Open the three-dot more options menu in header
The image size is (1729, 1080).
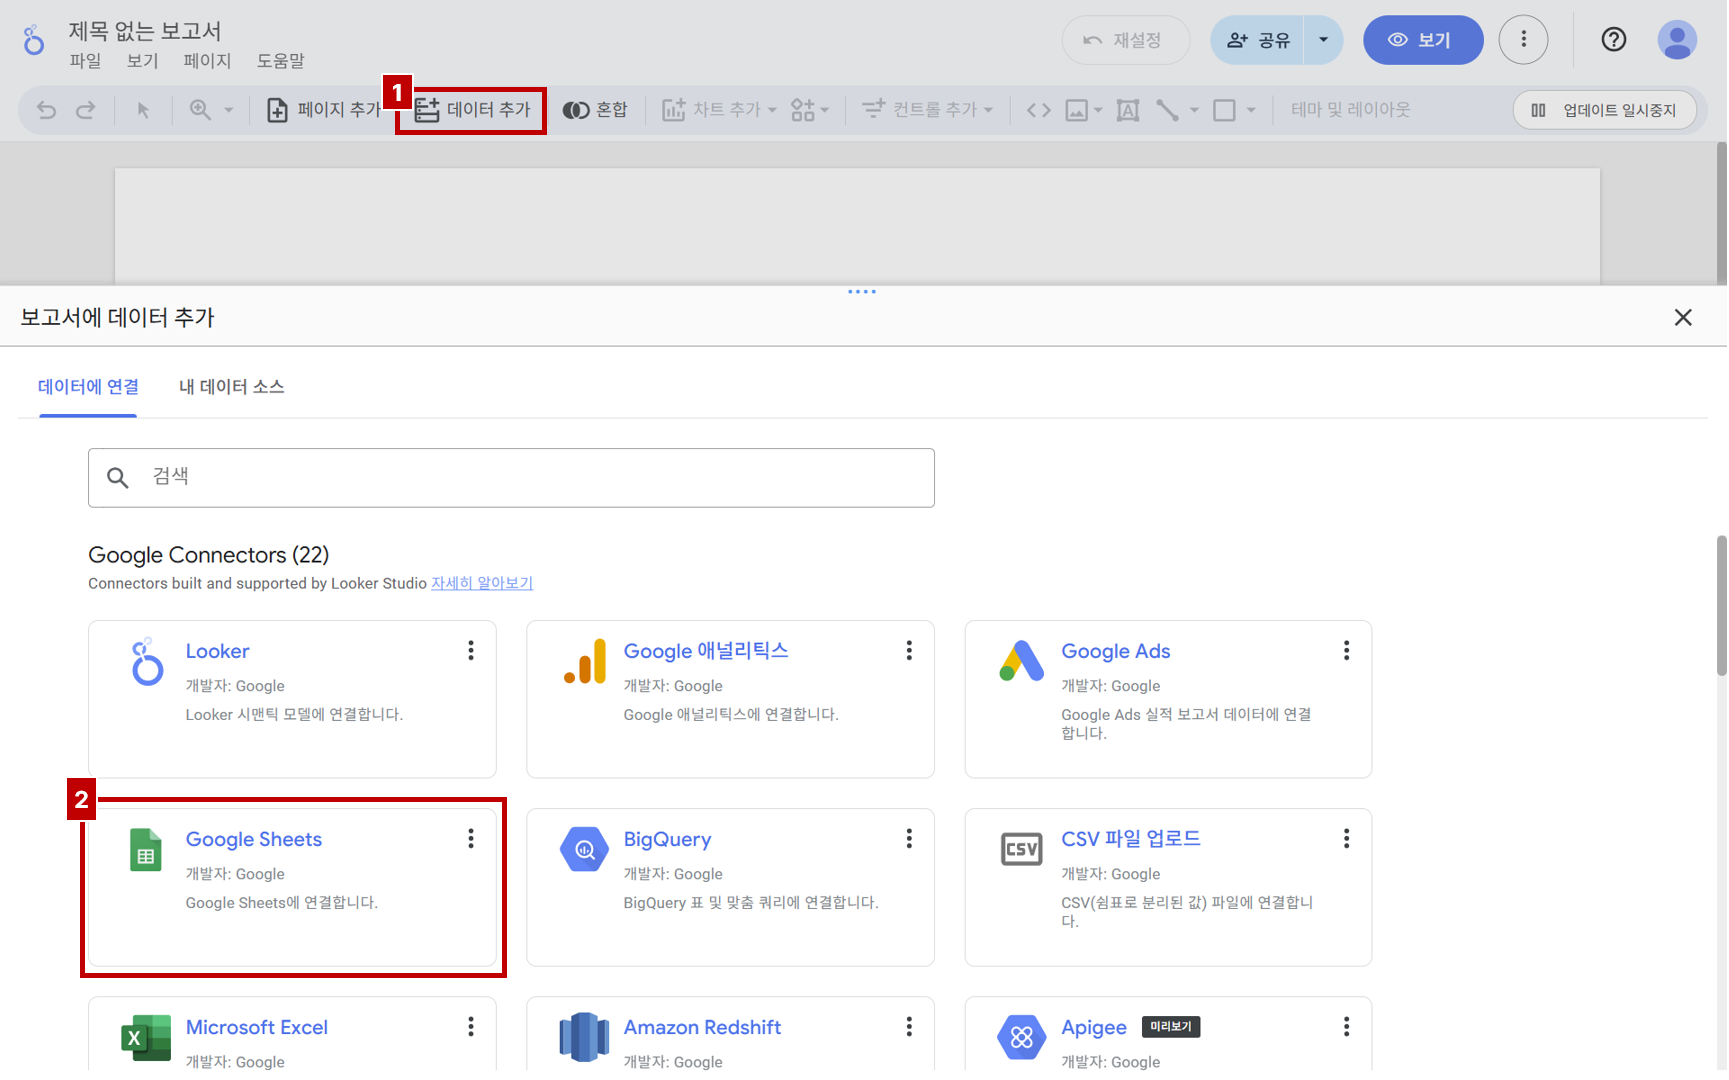(1523, 40)
